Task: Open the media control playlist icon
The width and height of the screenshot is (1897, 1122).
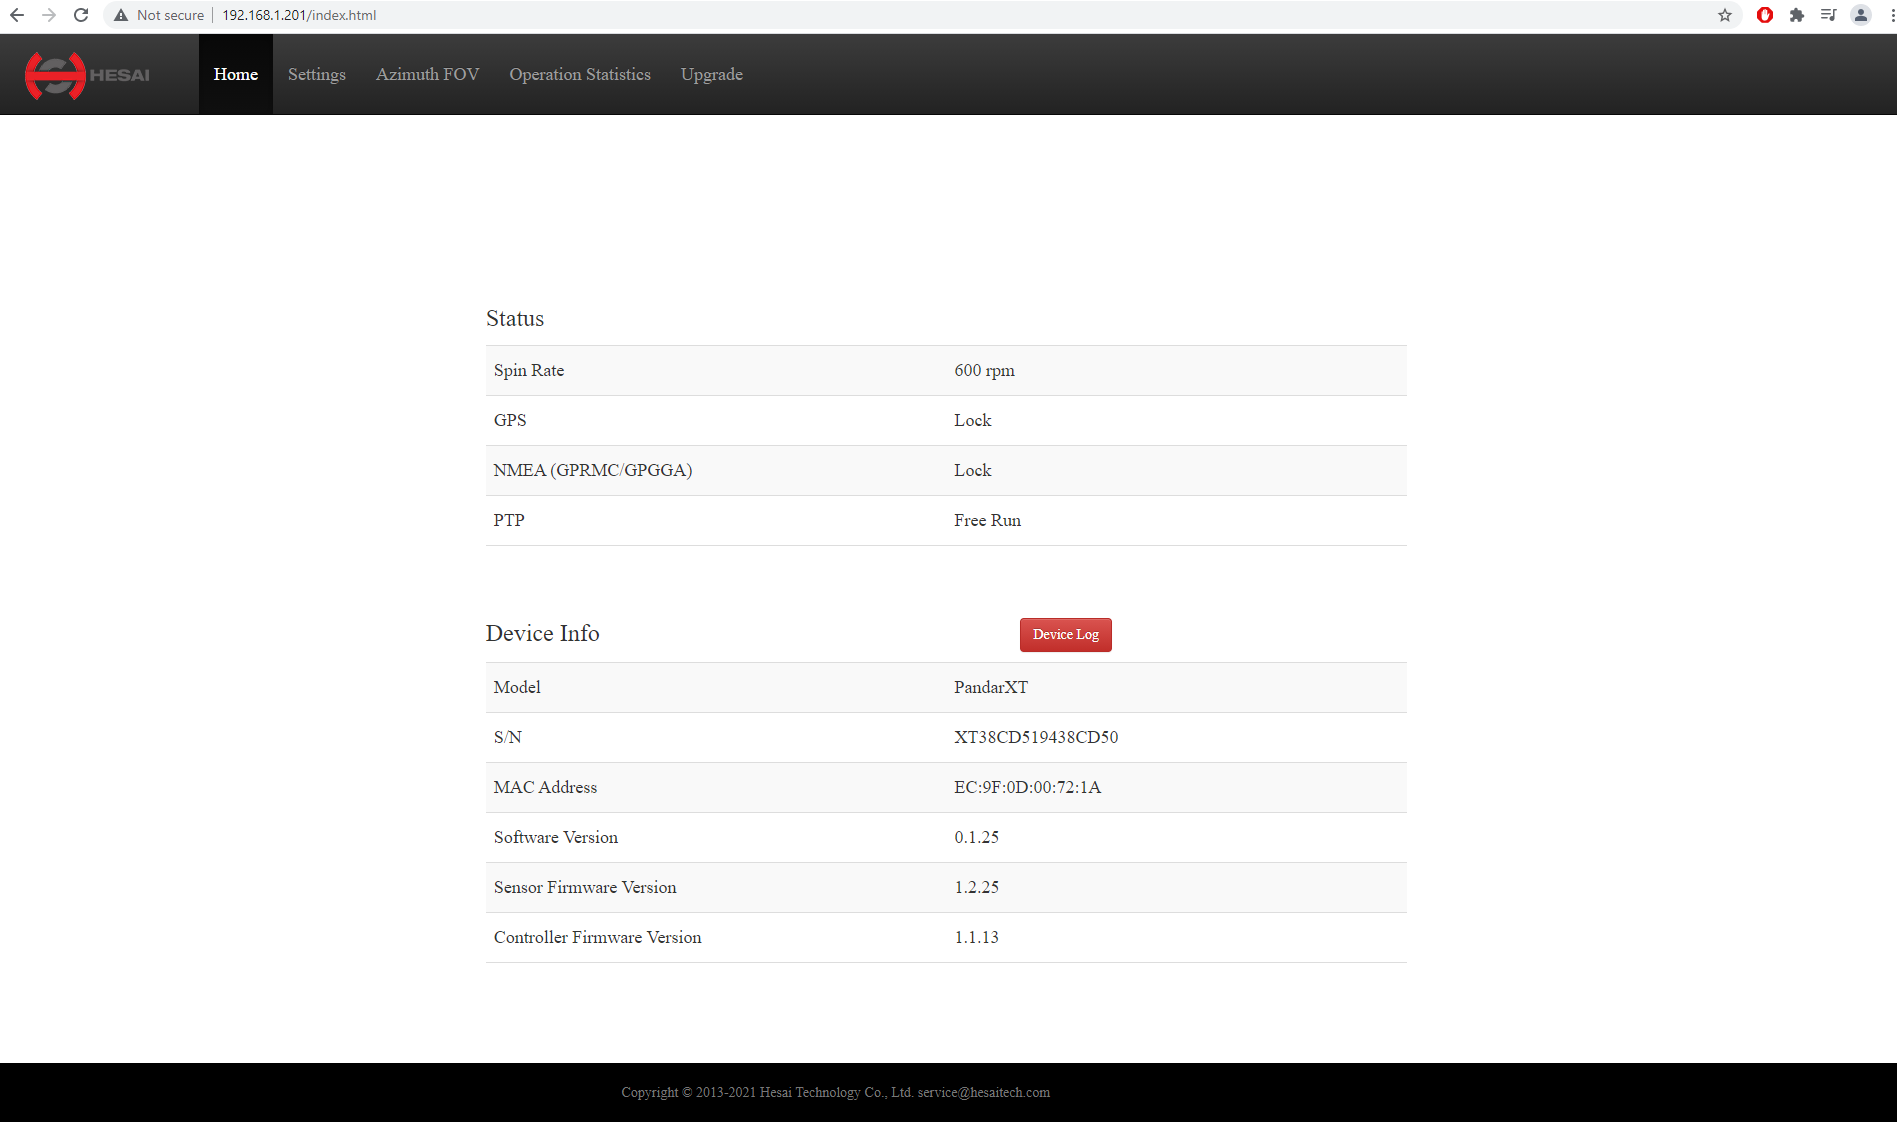Action: (x=1829, y=15)
